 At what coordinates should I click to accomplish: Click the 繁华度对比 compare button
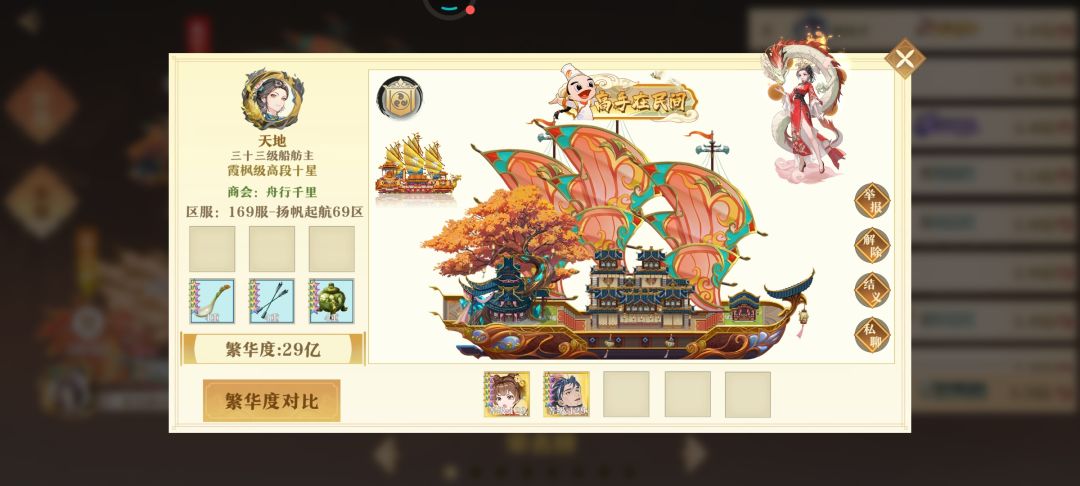(271, 401)
